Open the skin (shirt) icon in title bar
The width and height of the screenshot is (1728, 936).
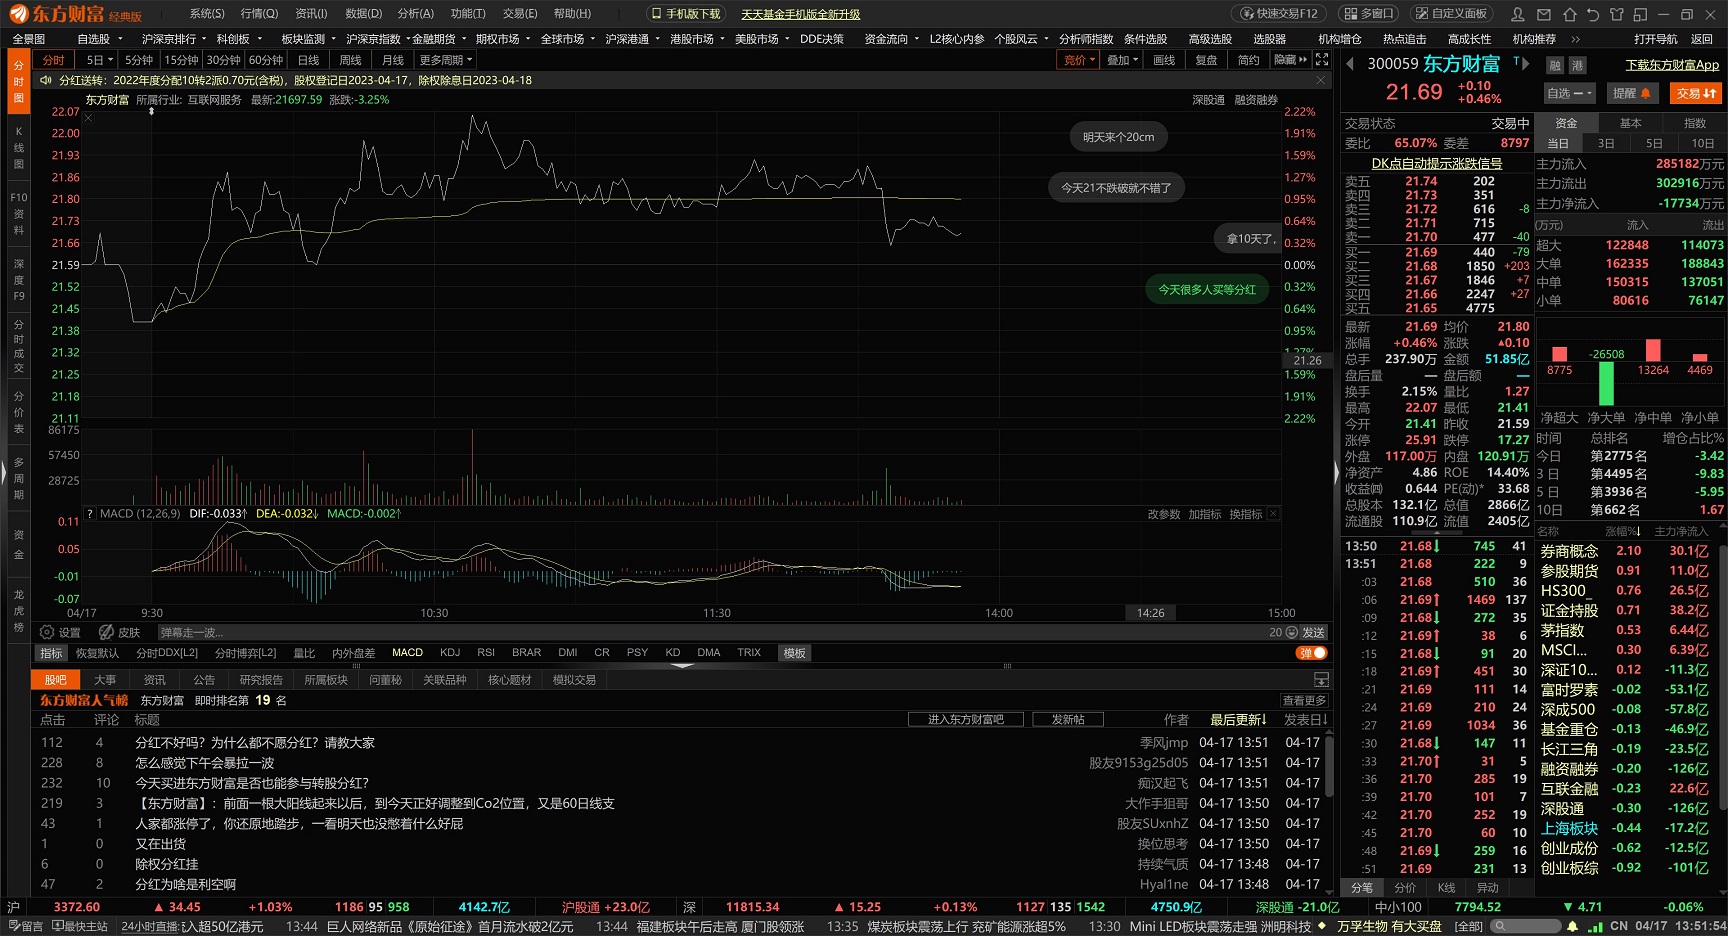coord(1618,14)
